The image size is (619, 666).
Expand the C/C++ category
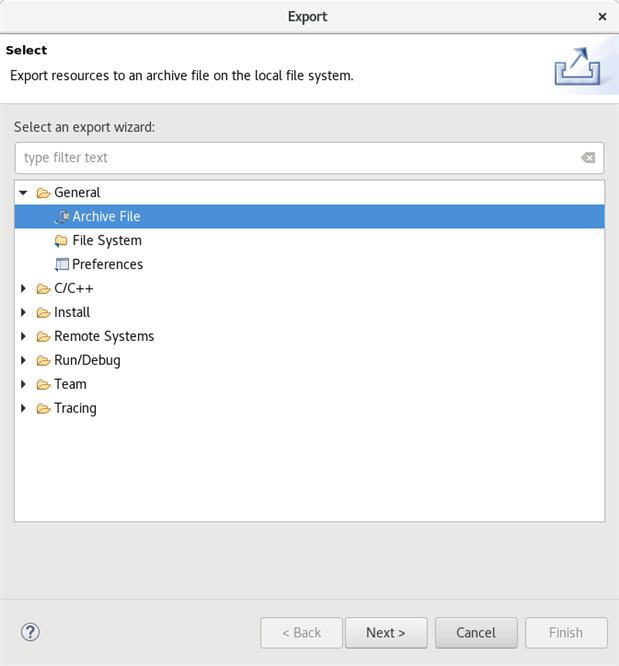click(x=23, y=288)
